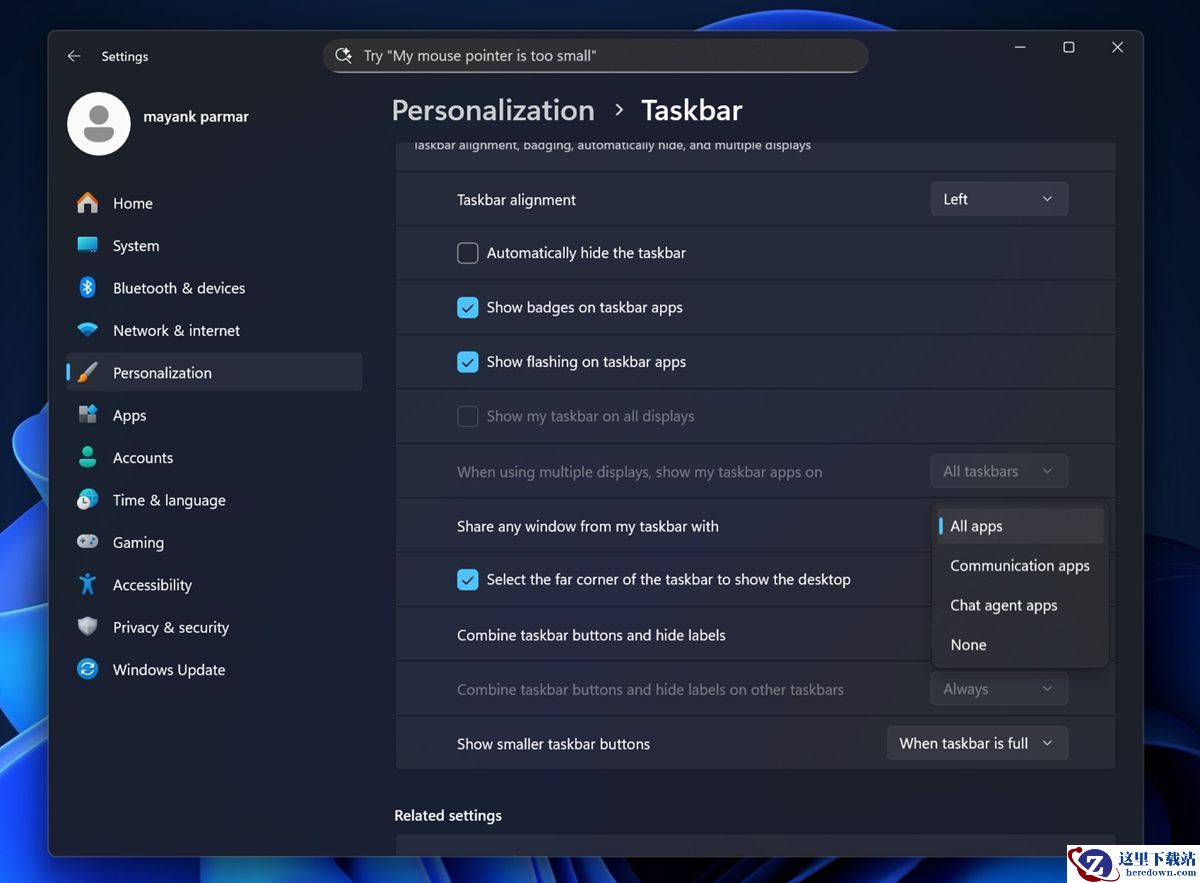Click the Personalization breadcrumb link
Viewport: 1200px width, 883px height.
point(493,110)
